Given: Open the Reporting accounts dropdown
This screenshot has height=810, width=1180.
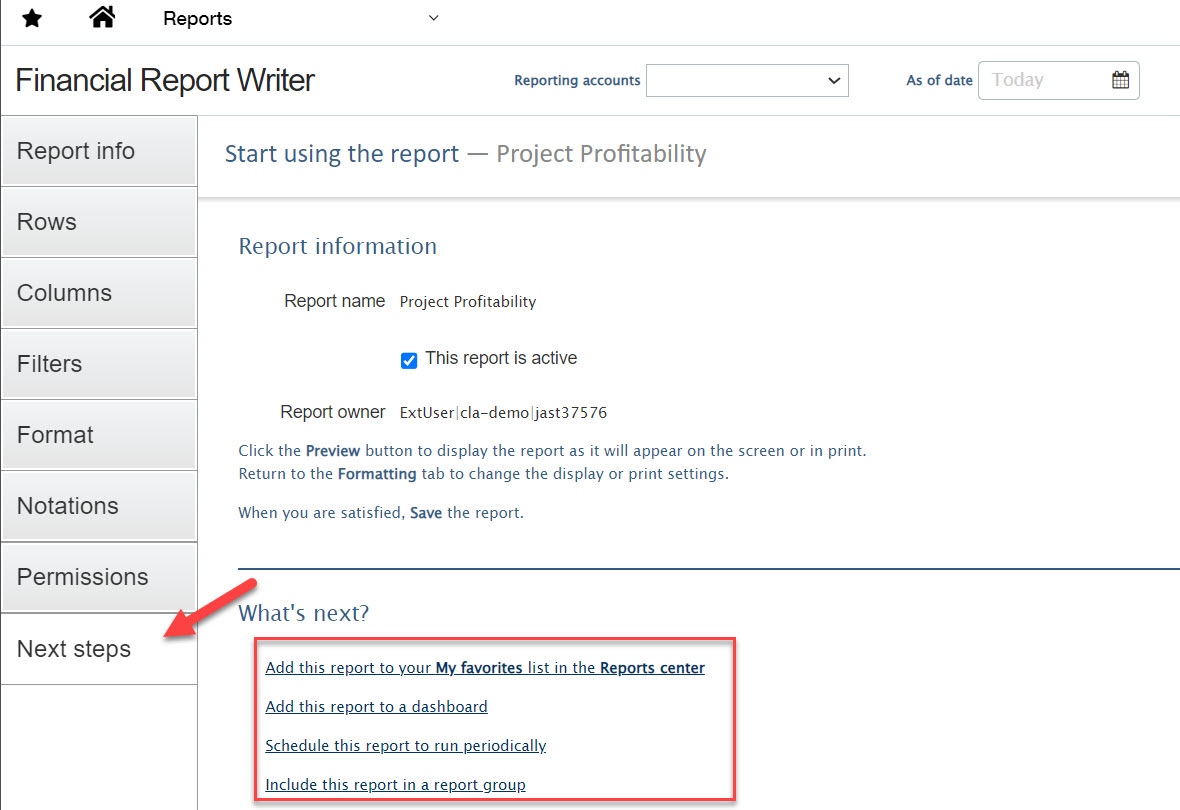Looking at the screenshot, I should [747, 81].
